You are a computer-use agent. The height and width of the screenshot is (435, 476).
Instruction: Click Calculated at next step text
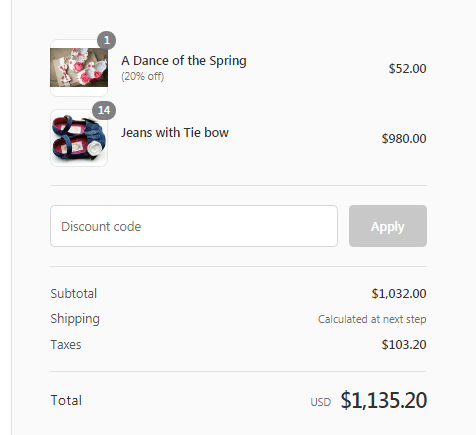[x=372, y=319]
